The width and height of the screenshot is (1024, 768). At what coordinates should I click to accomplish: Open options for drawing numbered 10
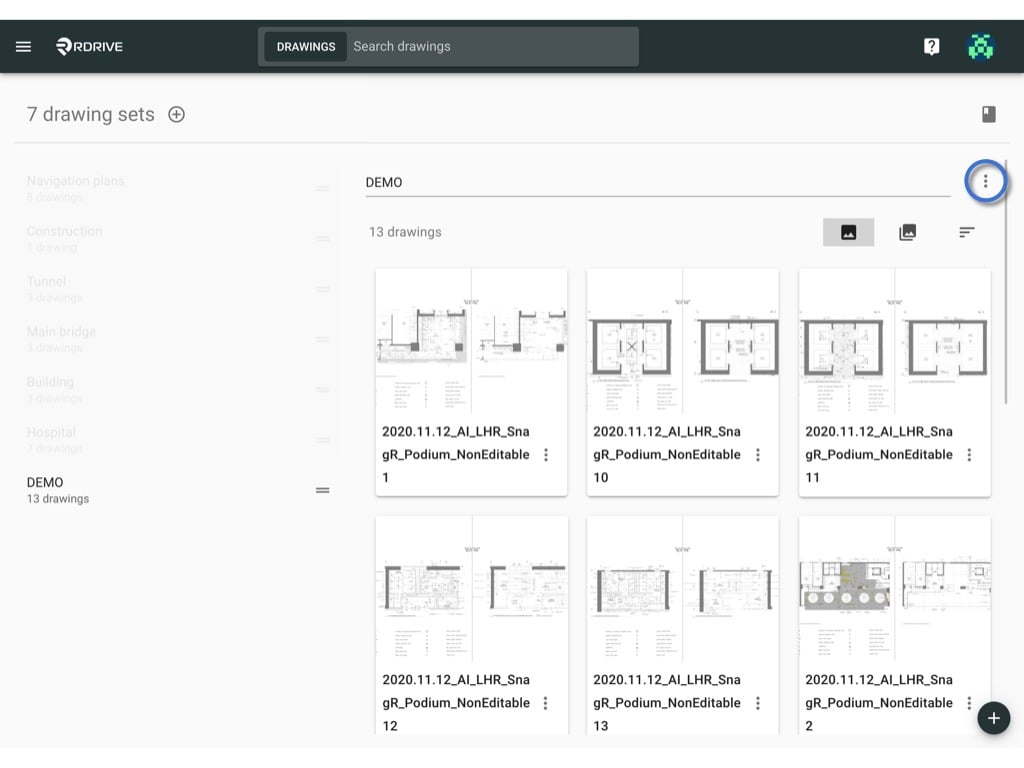(x=758, y=455)
